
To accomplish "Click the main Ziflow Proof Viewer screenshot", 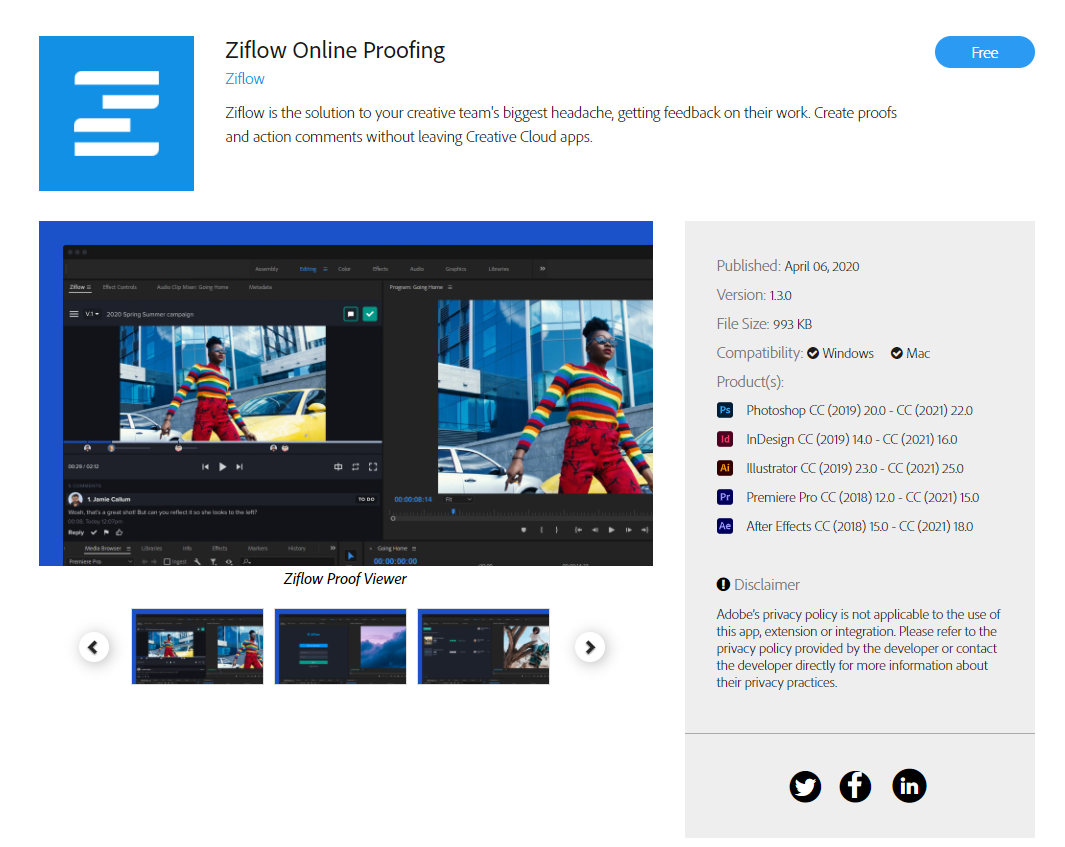I will tap(345, 393).
